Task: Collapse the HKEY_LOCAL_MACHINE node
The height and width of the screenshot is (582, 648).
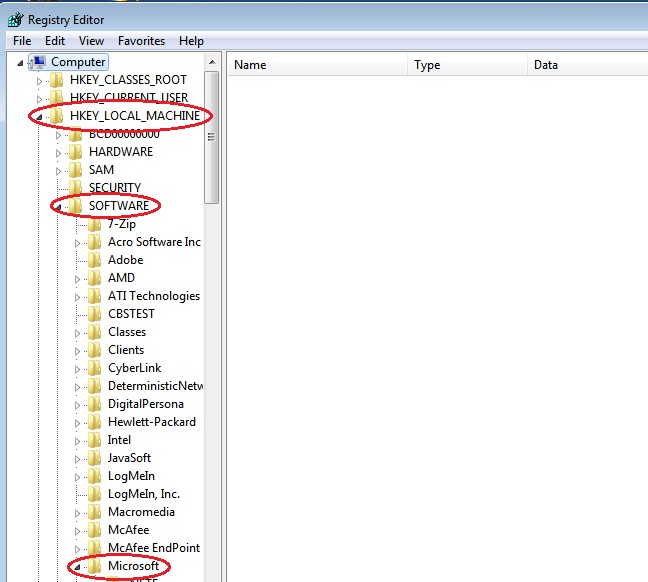Action: point(39,117)
